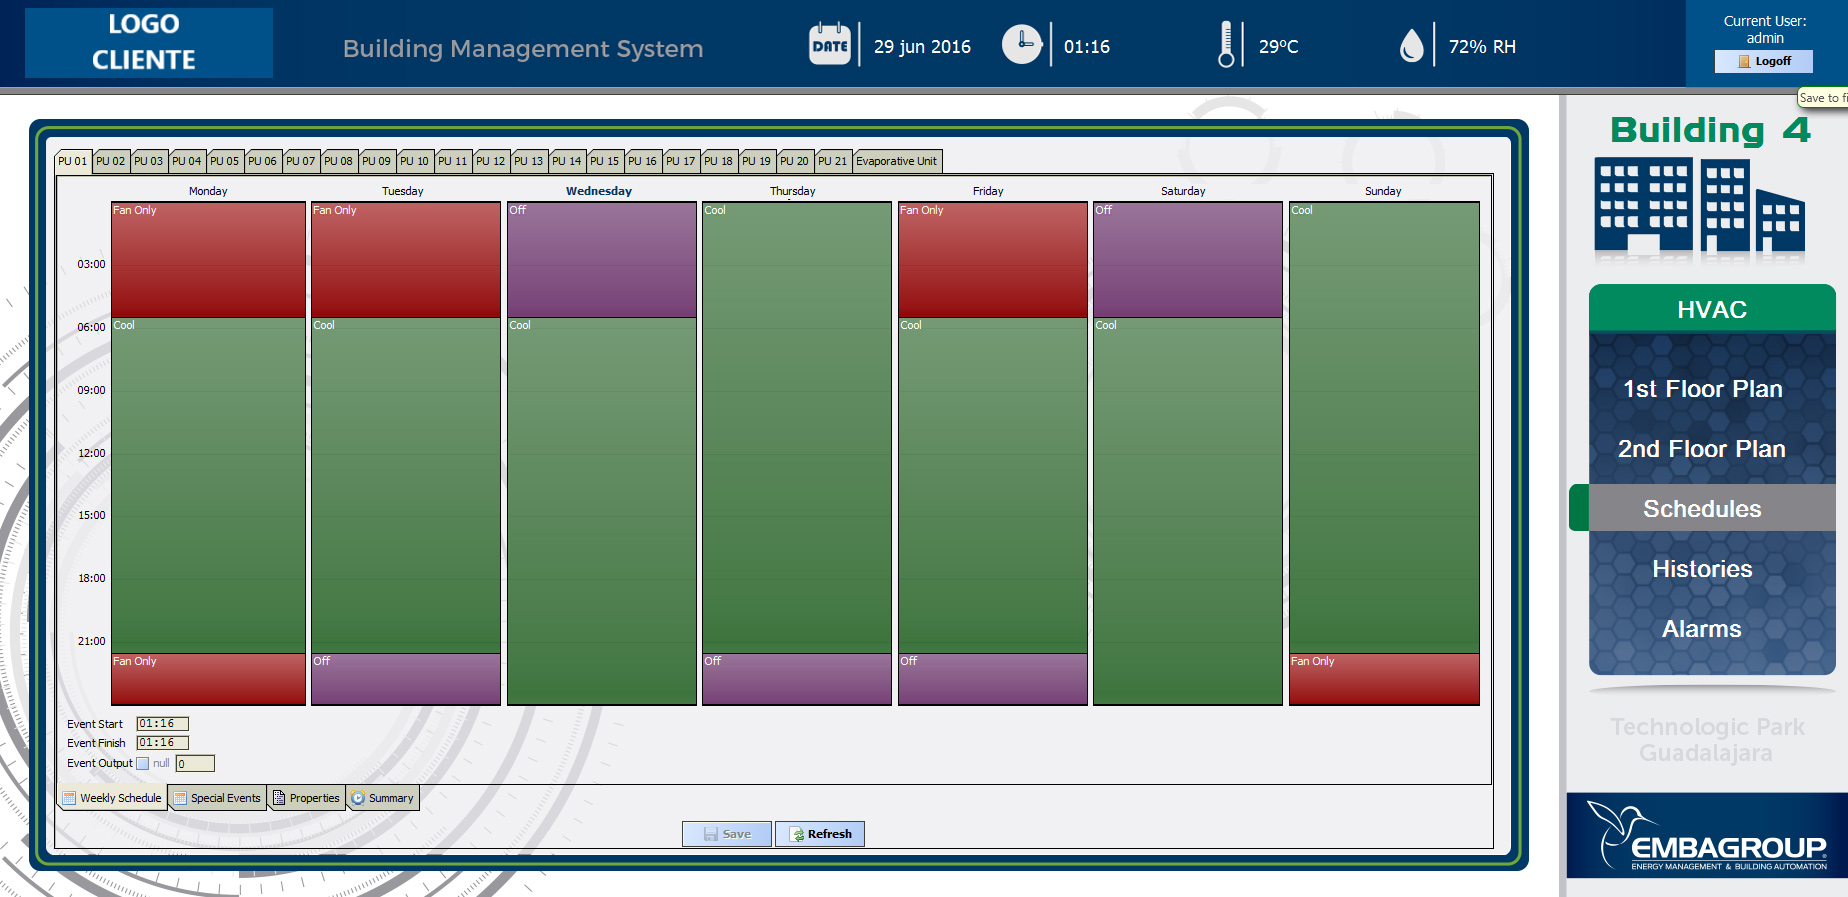Select Wednesday's Off event block
The height and width of the screenshot is (897, 1848).
click(x=602, y=260)
